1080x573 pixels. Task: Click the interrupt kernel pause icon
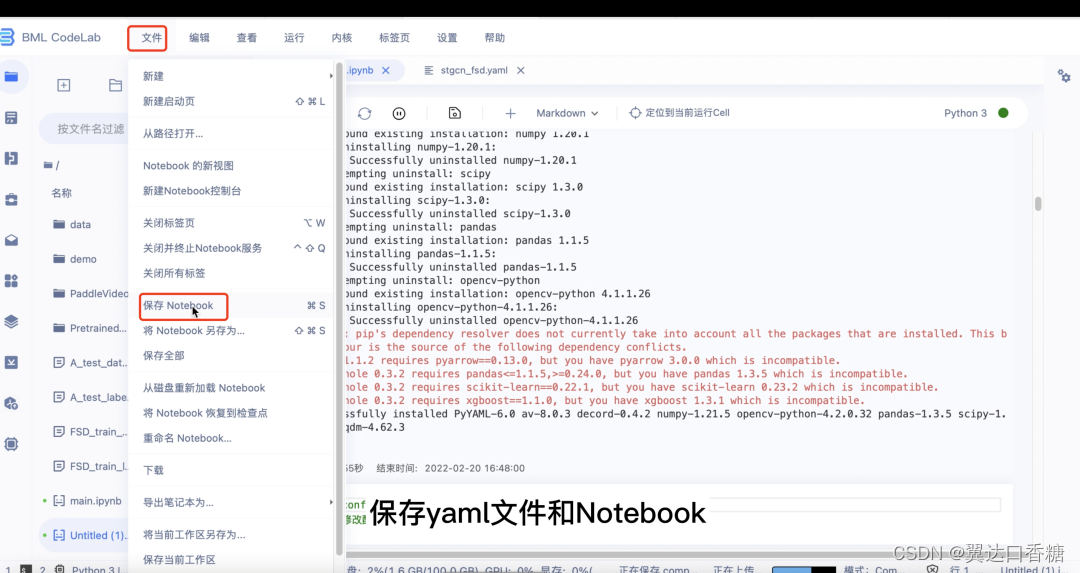click(399, 113)
